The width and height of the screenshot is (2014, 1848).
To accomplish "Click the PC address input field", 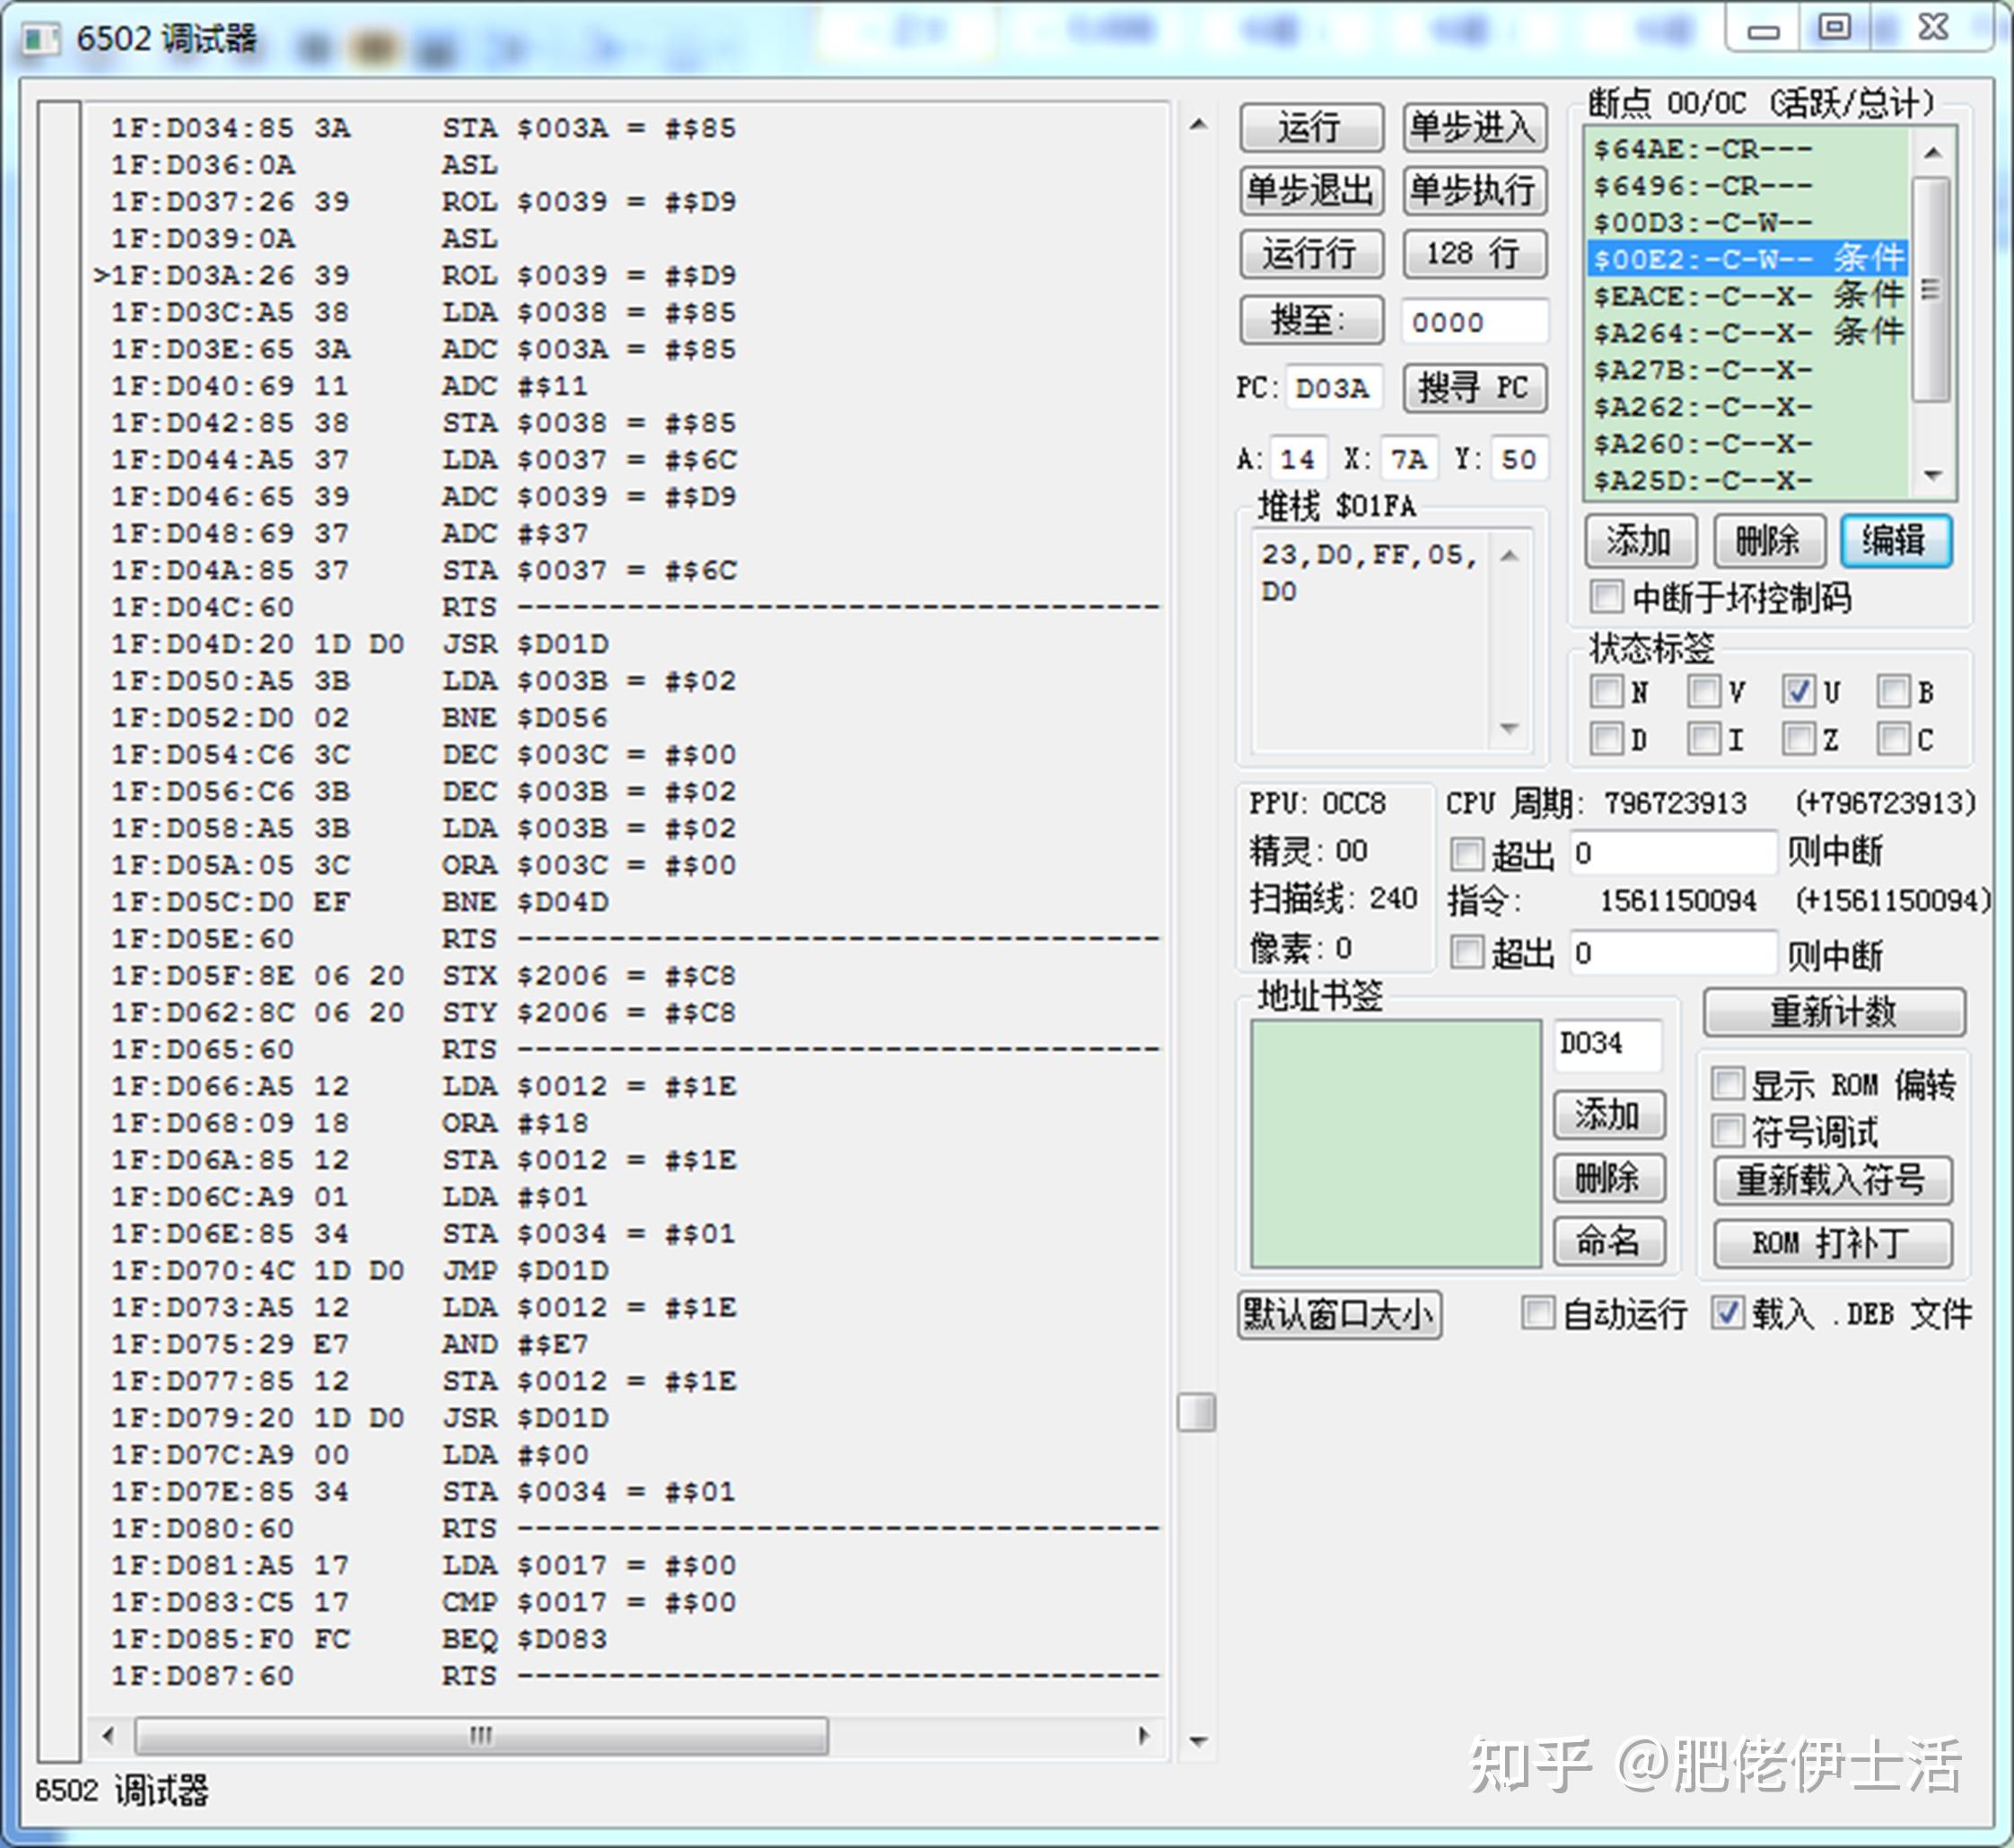I will point(1333,388).
